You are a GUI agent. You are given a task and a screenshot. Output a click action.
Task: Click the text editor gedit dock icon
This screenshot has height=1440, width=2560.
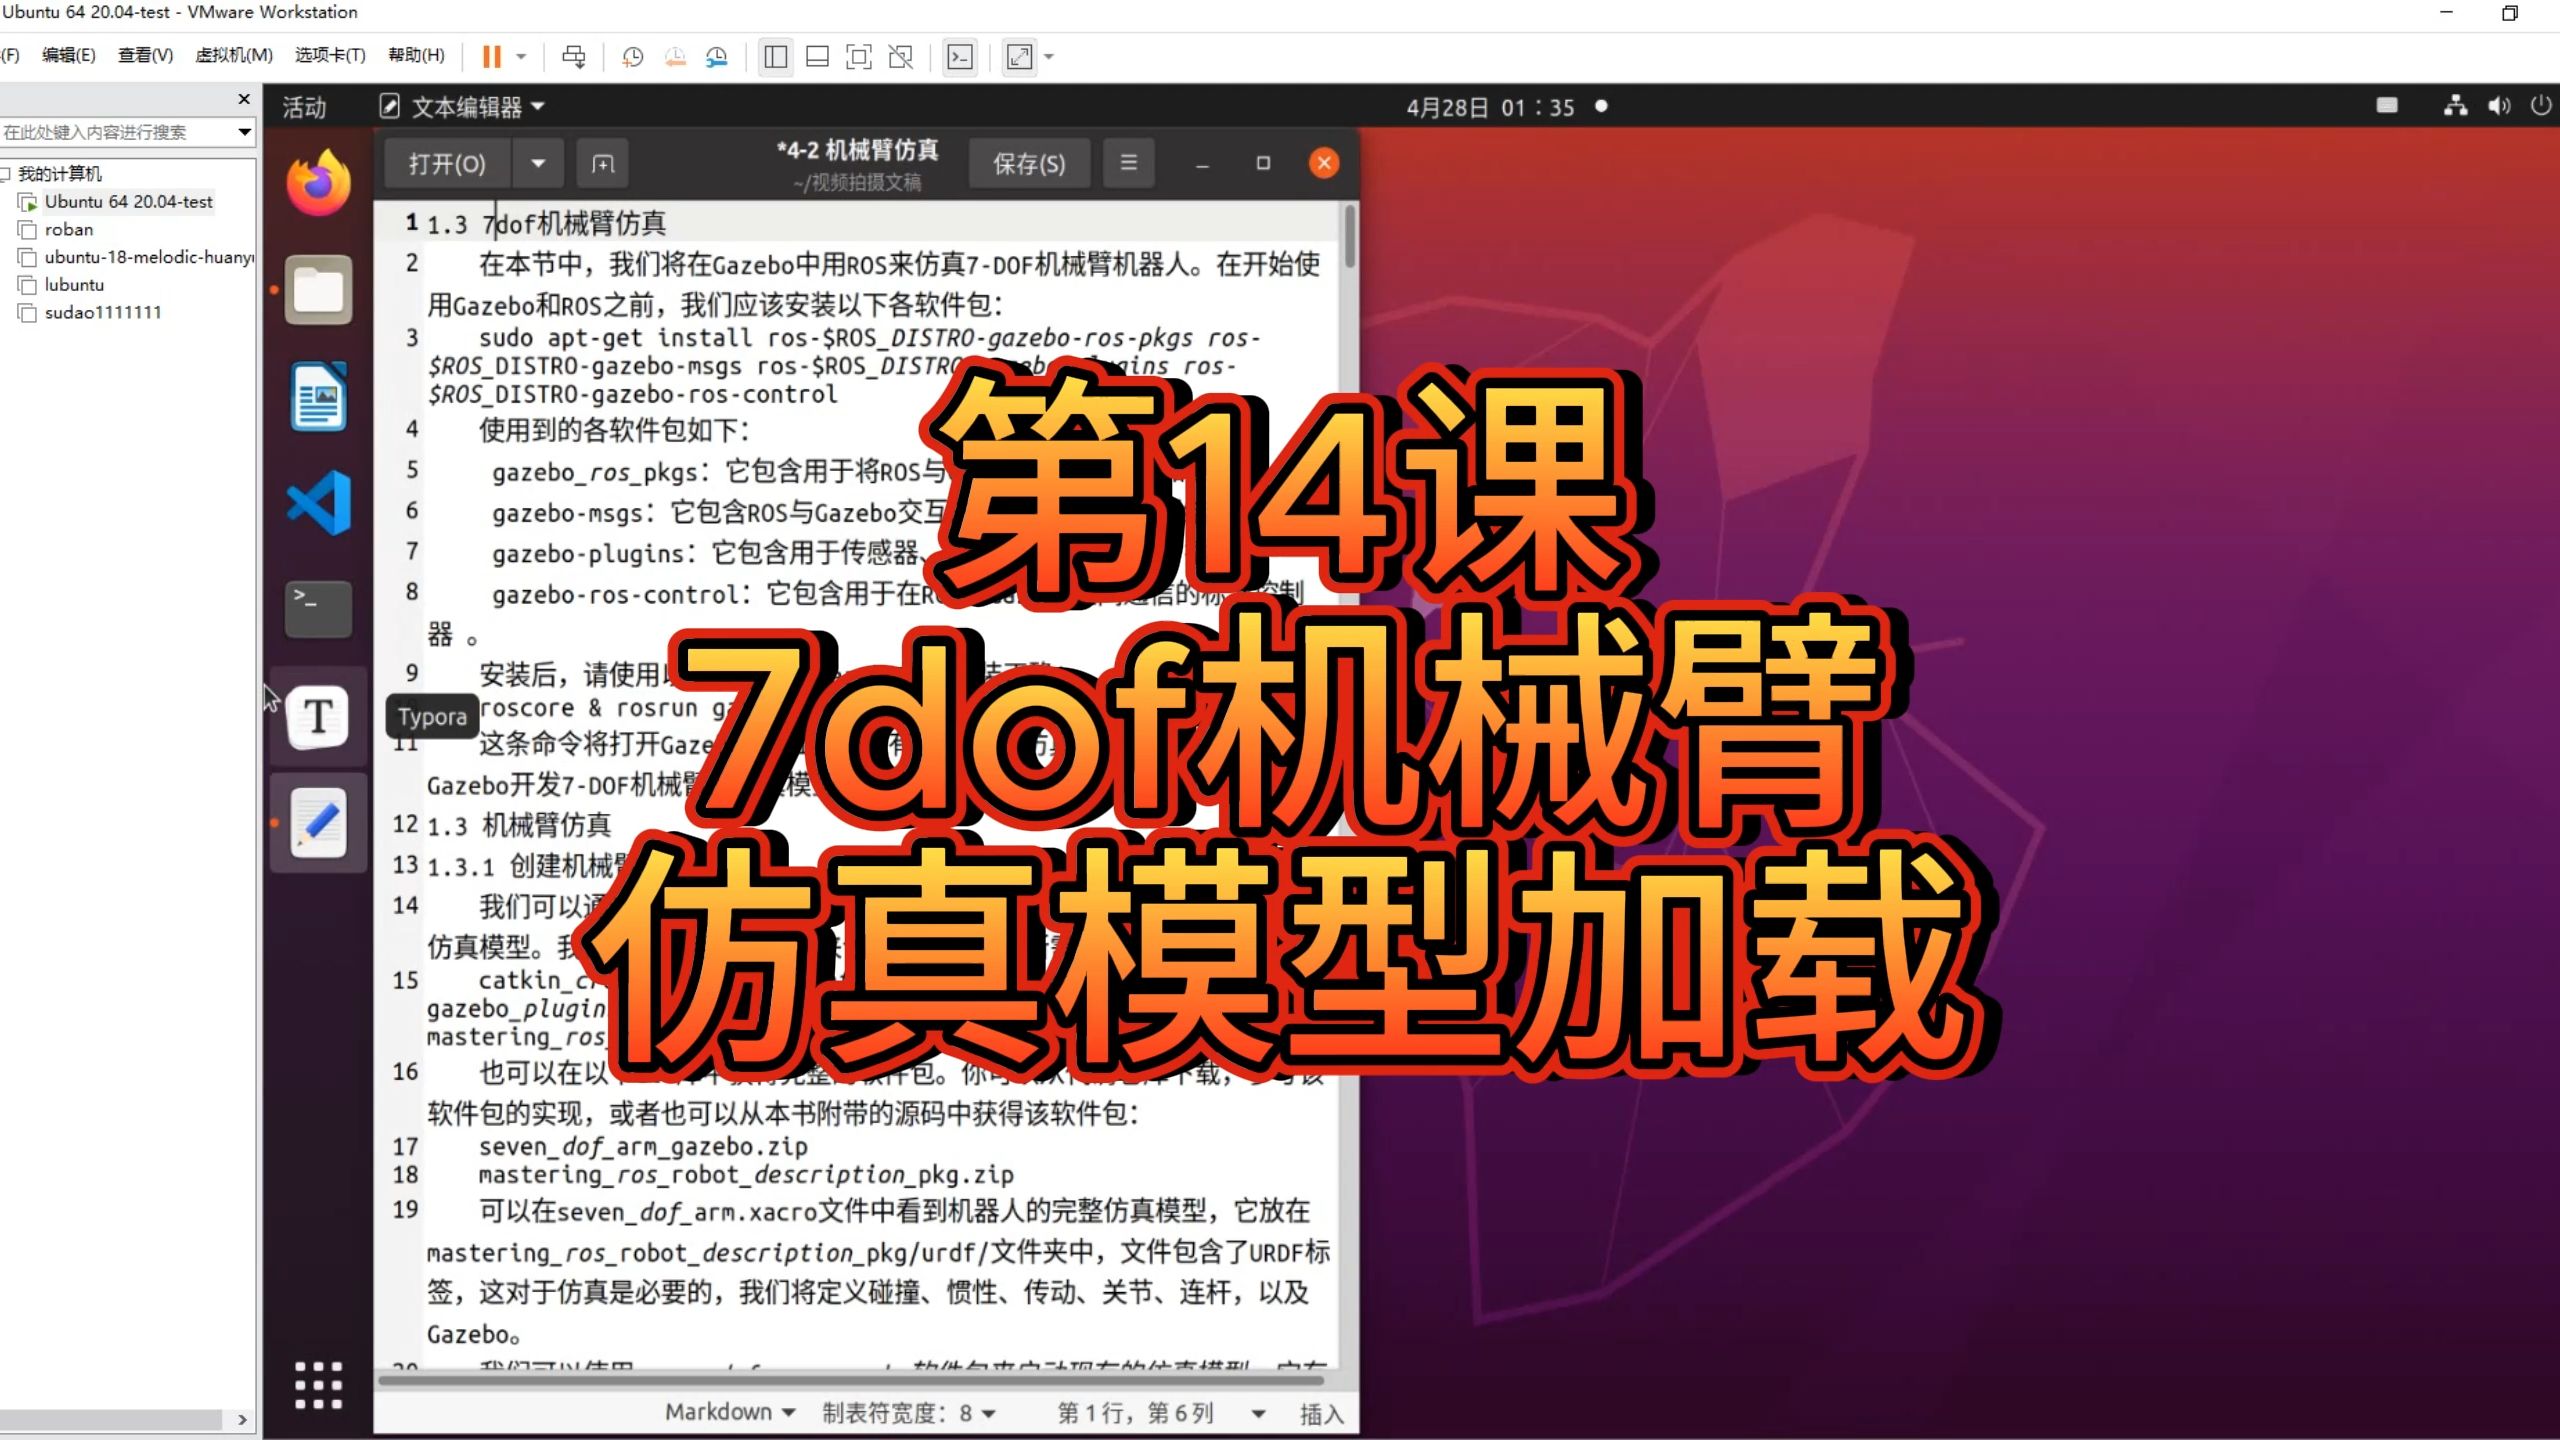(x=318, y=823)
